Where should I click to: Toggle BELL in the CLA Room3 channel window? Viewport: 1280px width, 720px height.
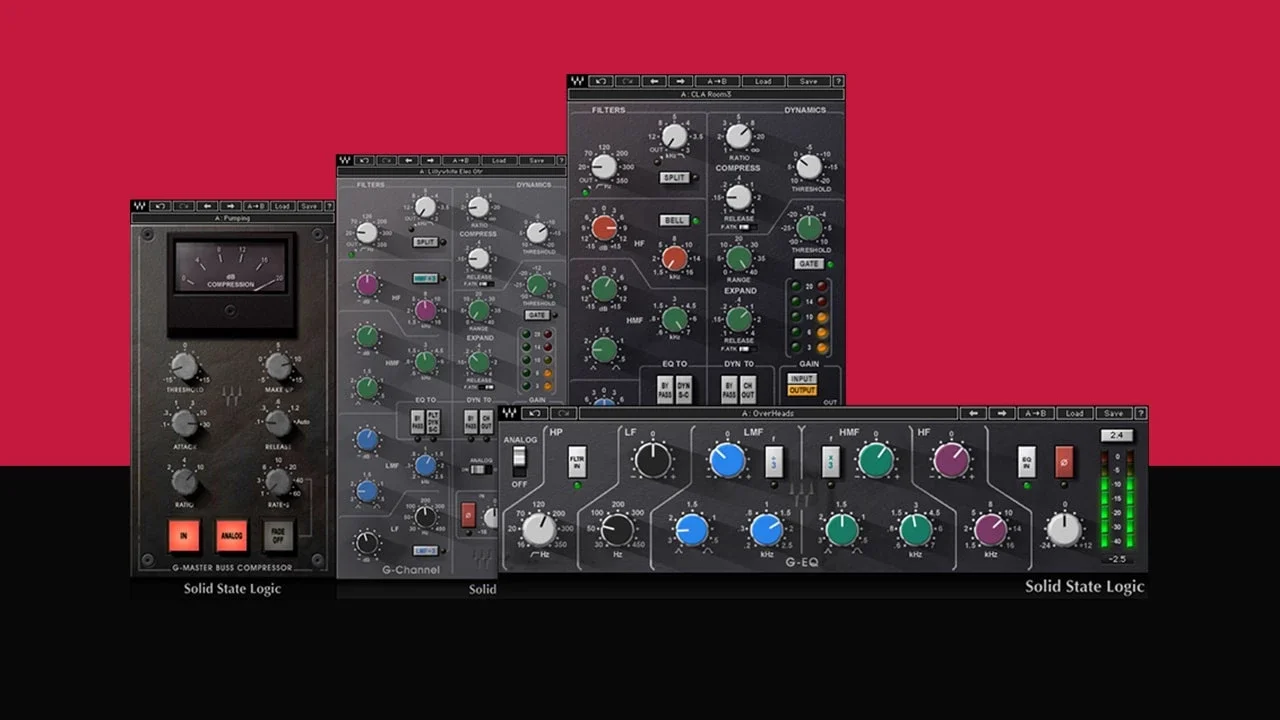point(673,220)
